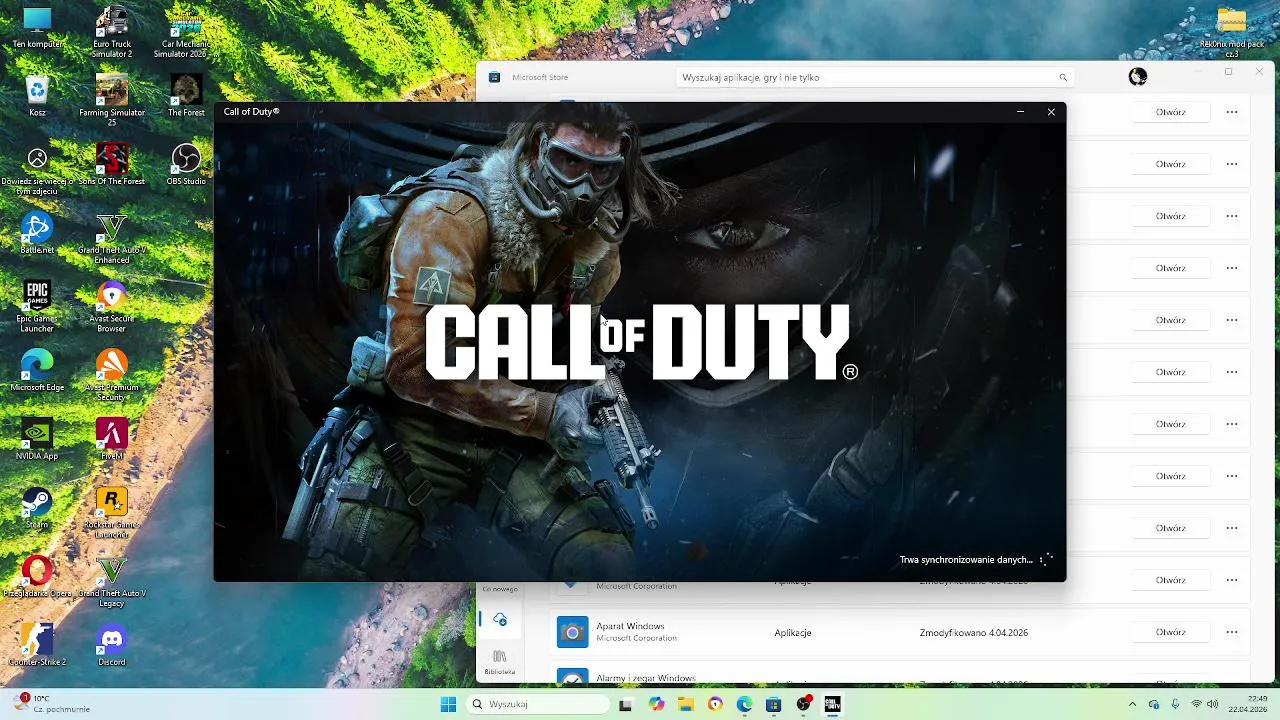Viewport: 1280px width, 720px height.
Task: Click Otwórz for Aparat Windows
Action: pyautogui.click(x=1170, y=632)
